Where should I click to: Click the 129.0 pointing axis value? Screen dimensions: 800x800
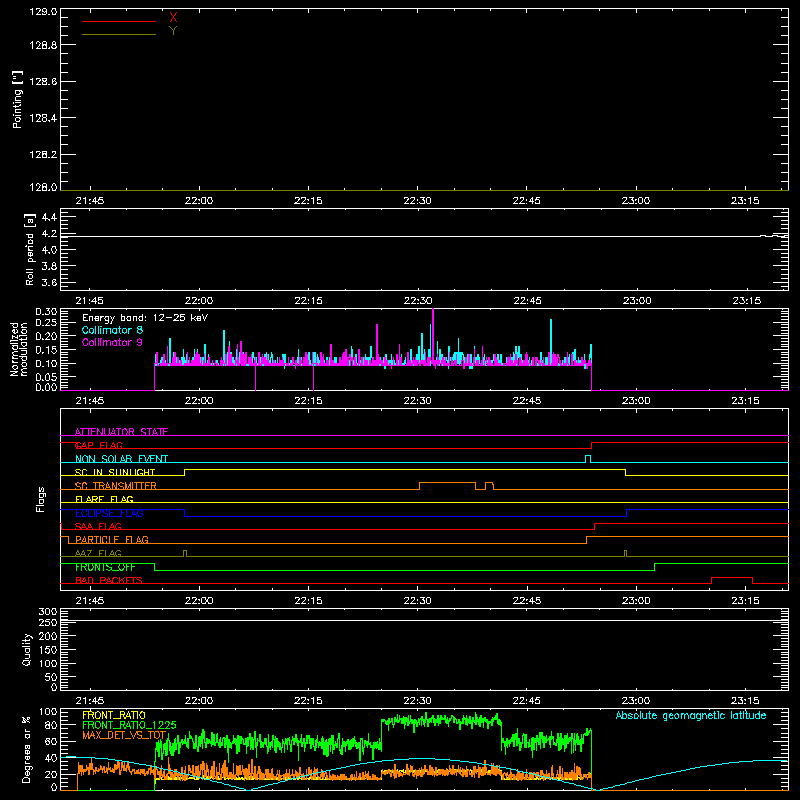point(43,12)
